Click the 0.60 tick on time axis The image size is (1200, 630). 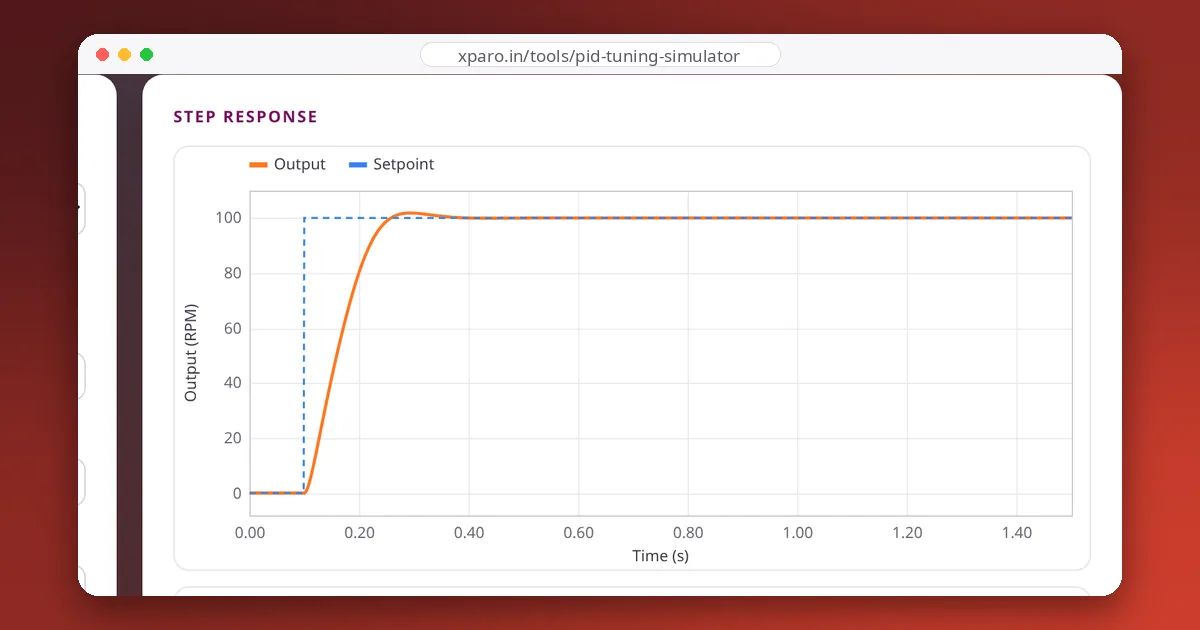[x=578, y=533]
